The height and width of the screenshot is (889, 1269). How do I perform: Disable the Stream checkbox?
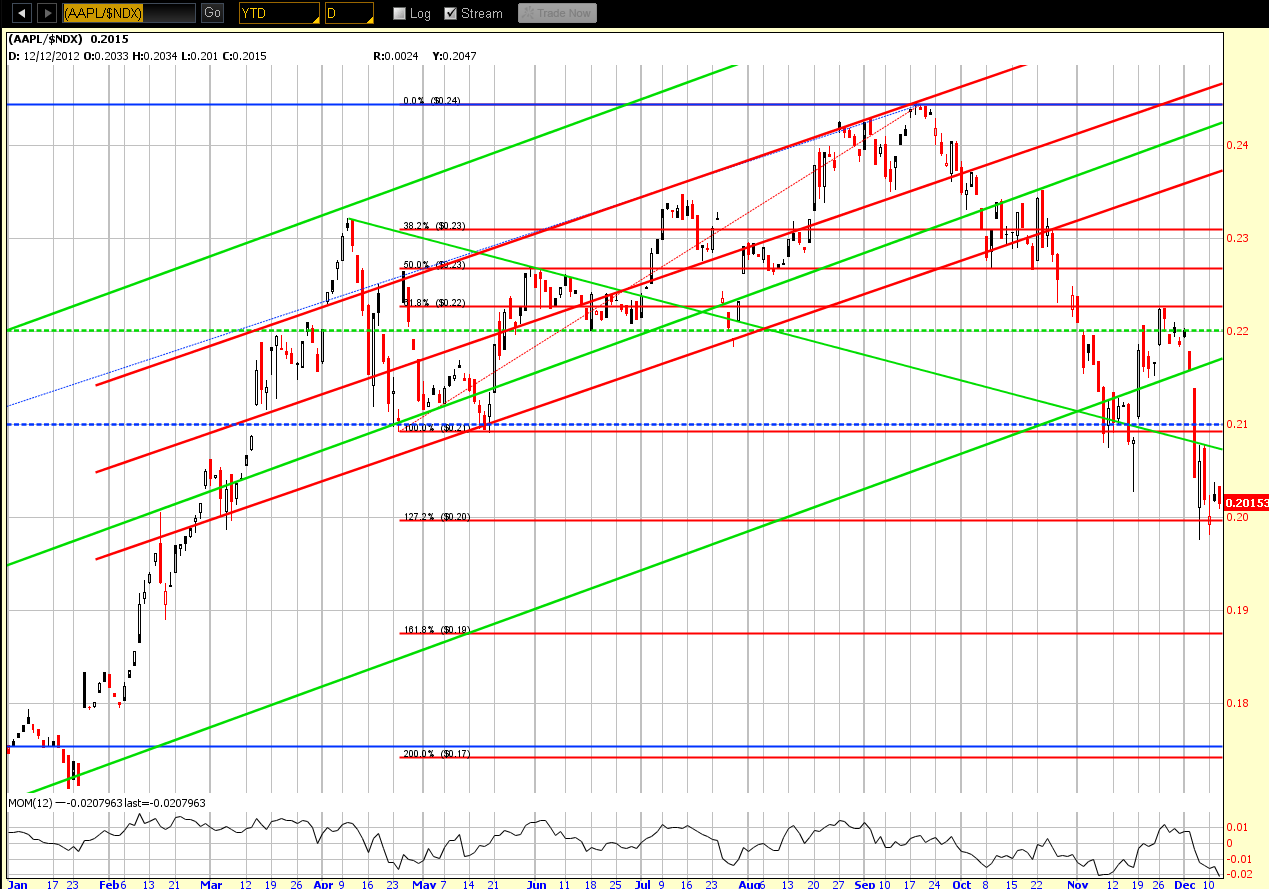451,14
